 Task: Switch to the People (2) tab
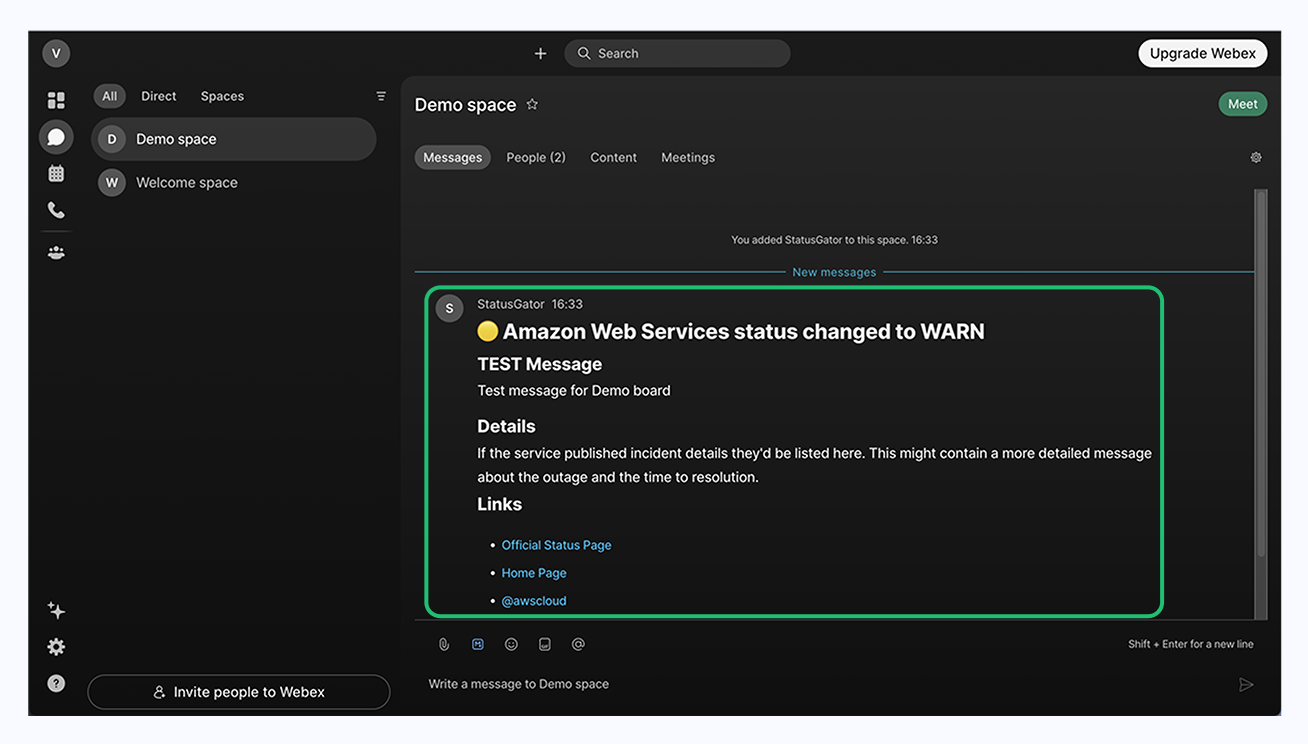pyautogui.click(x=536, y=158)
